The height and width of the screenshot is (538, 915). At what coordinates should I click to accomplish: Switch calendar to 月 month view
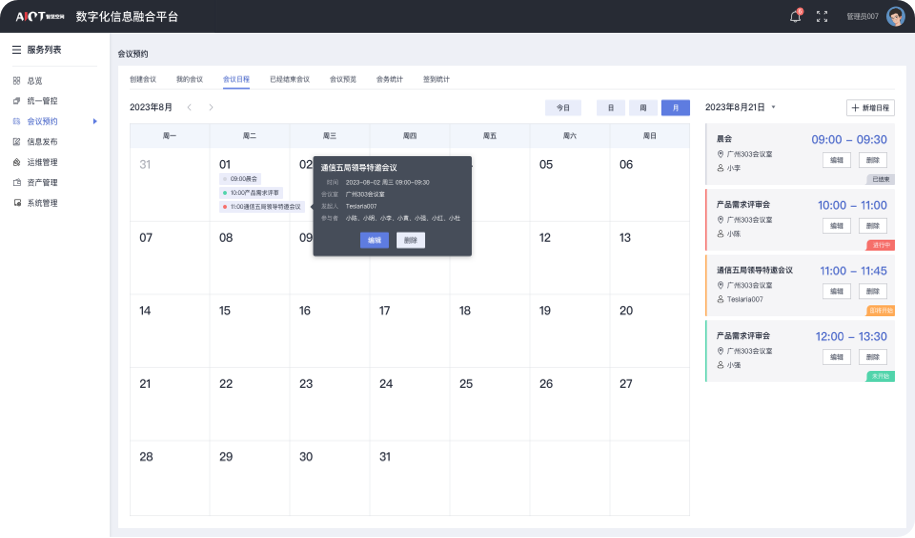pos(676,108)
